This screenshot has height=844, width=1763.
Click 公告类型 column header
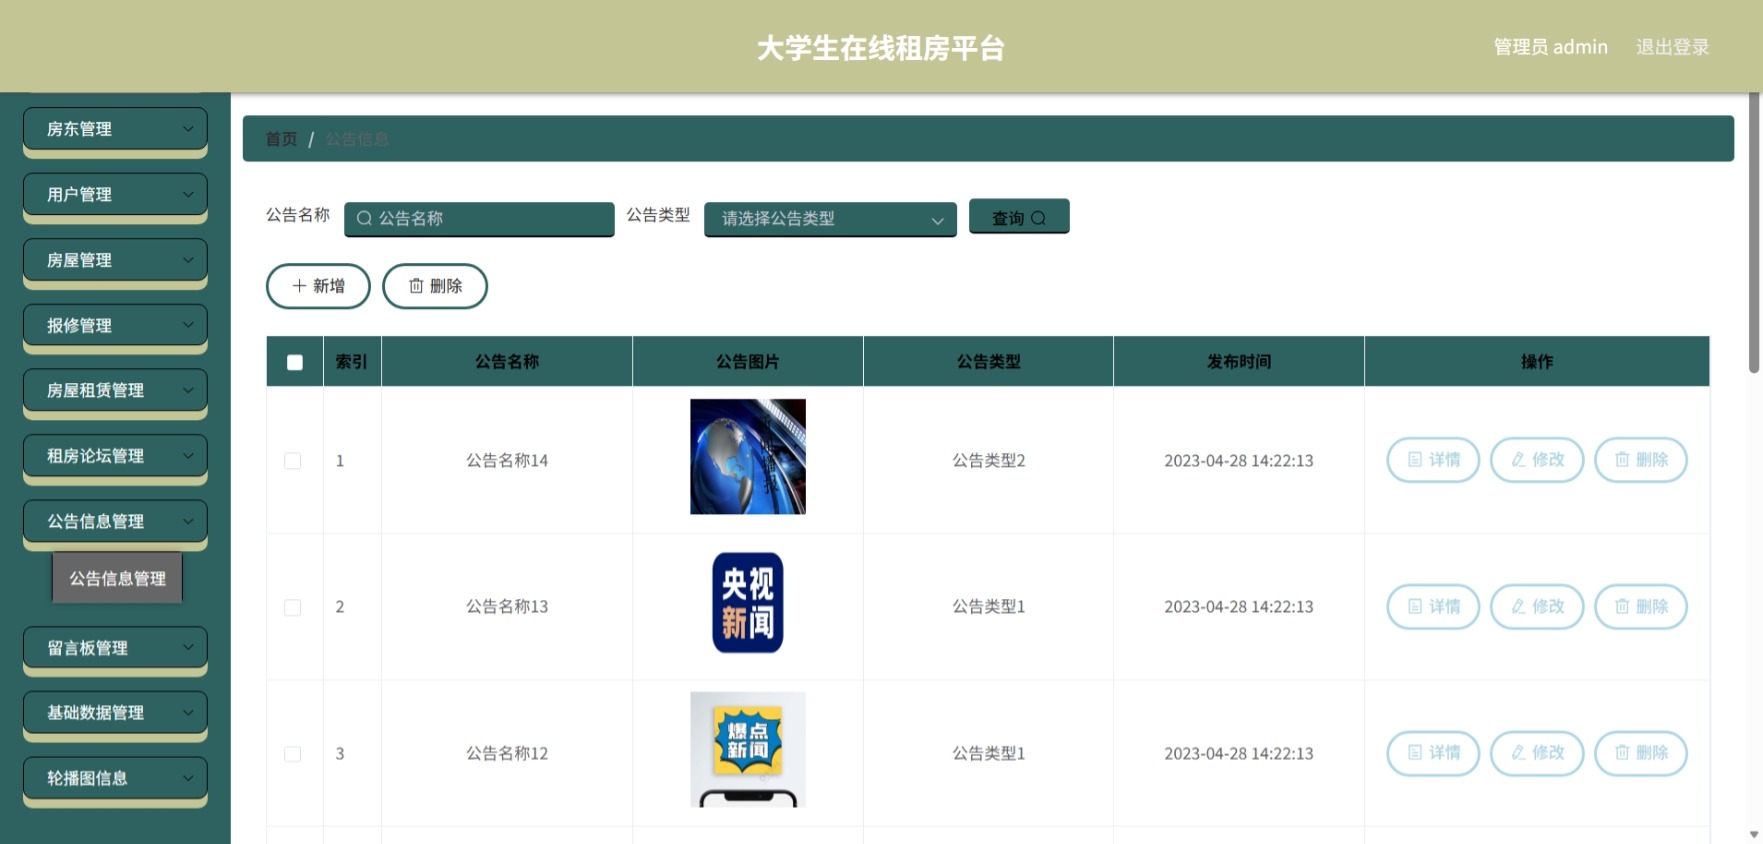989,362
